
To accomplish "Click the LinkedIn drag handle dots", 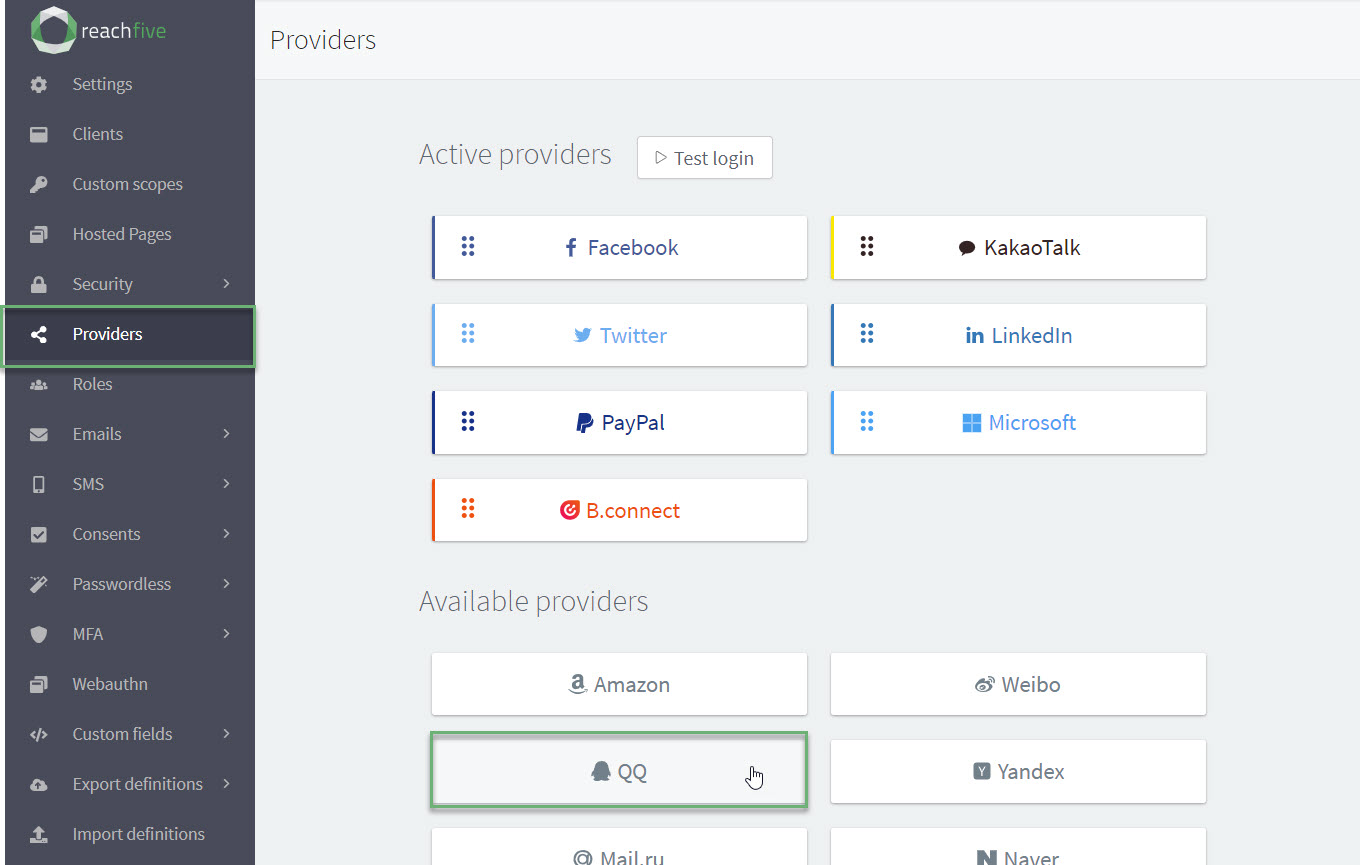I will (x=867, y=334).
